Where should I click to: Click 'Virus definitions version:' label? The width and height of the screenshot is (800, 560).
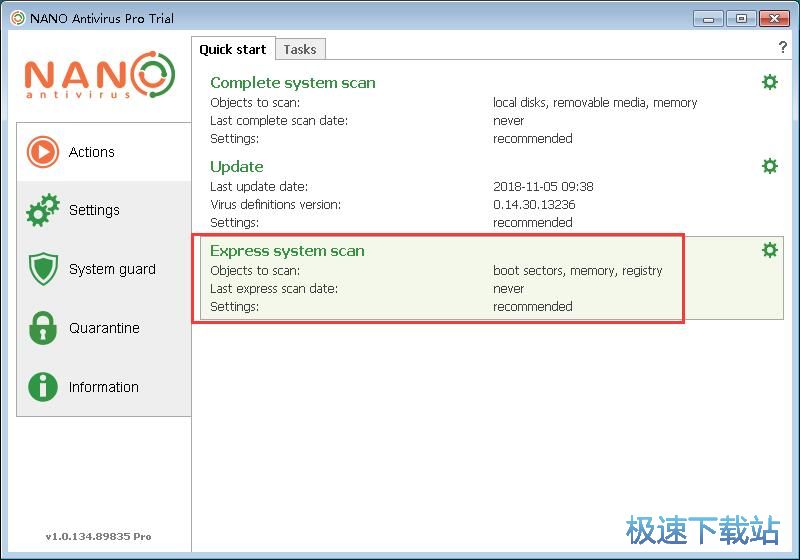[x=276, y=205]
